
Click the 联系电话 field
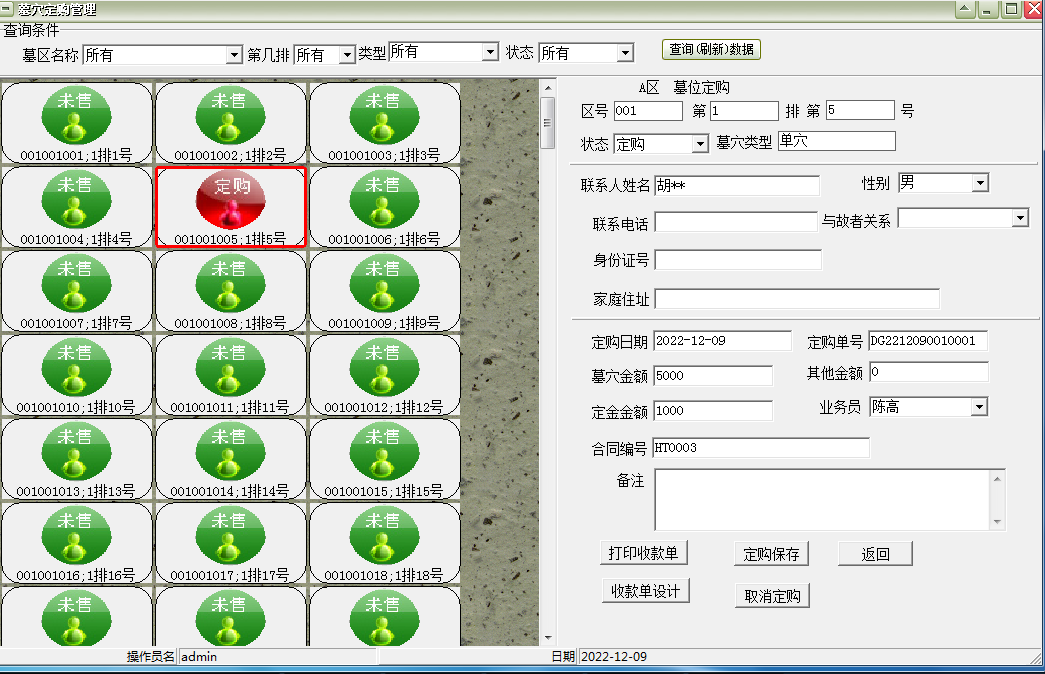coord(736,222)
